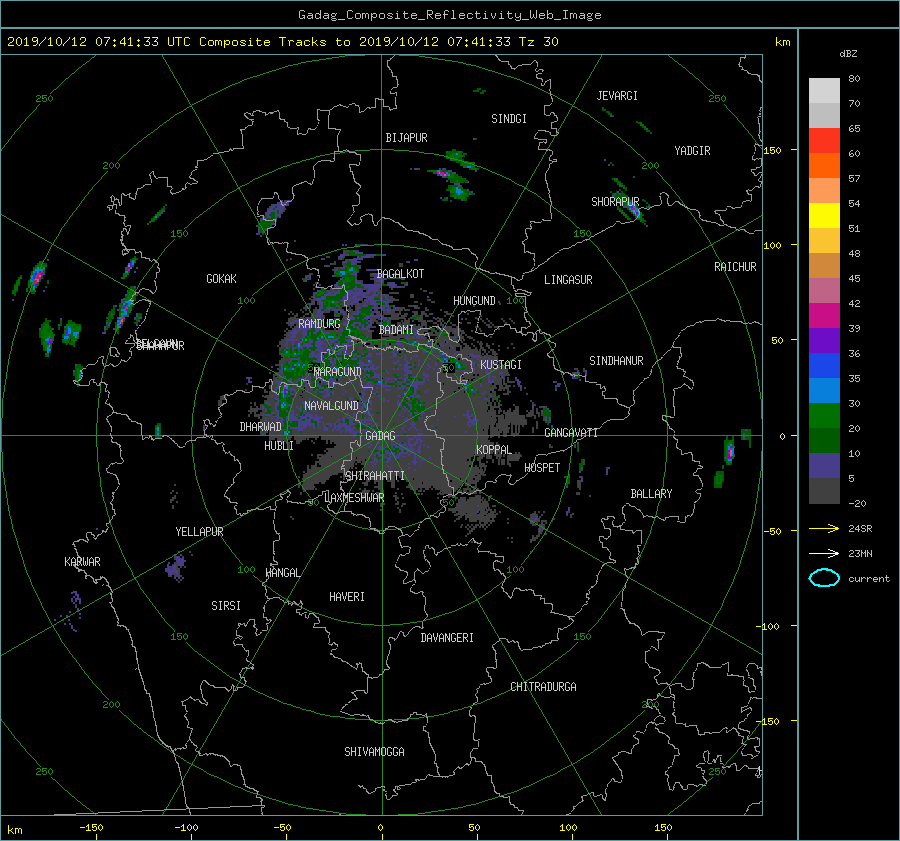Click the BAGALKOT label
This screenshot has height=841, width=900.
point(400,274)
